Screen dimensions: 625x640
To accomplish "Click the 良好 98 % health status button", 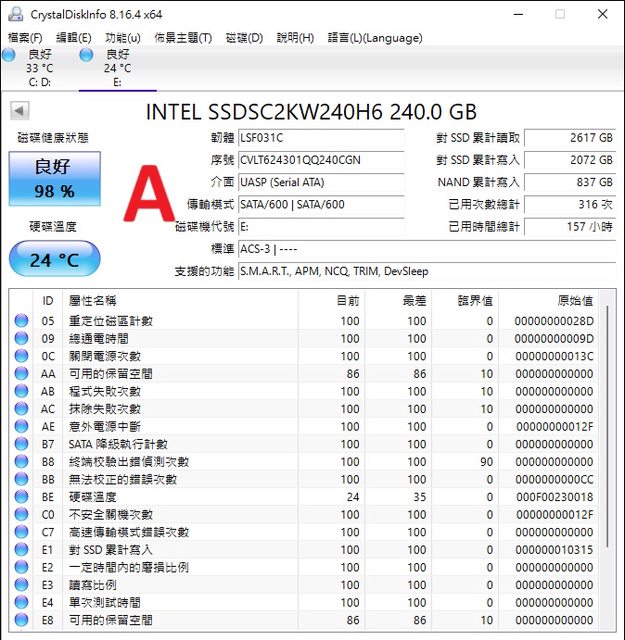I will pyautogui.click(x=54, y=178).
